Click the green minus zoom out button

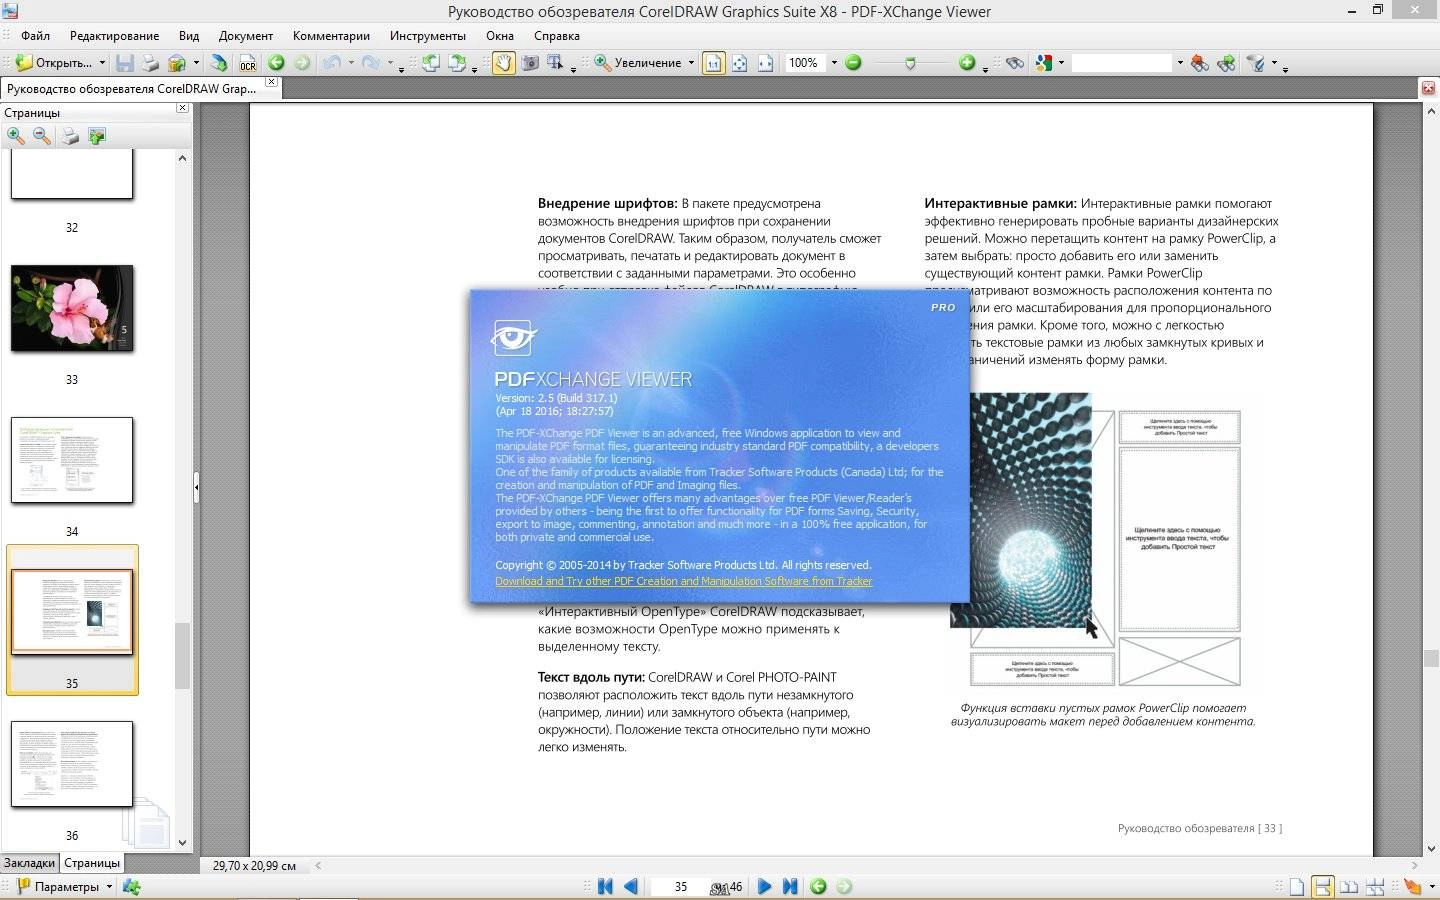coord(853,63)
